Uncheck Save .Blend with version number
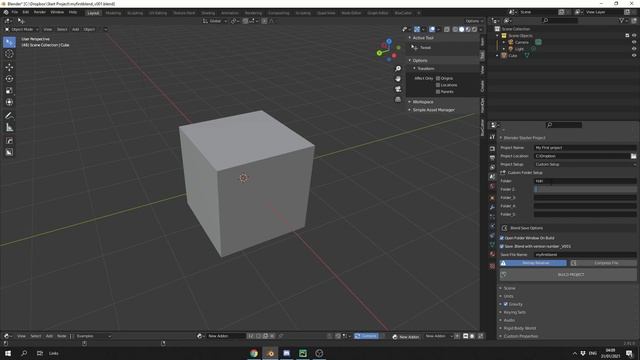Image resolution: width=640 pixels, height=360 pixels. tap(502, 246)
